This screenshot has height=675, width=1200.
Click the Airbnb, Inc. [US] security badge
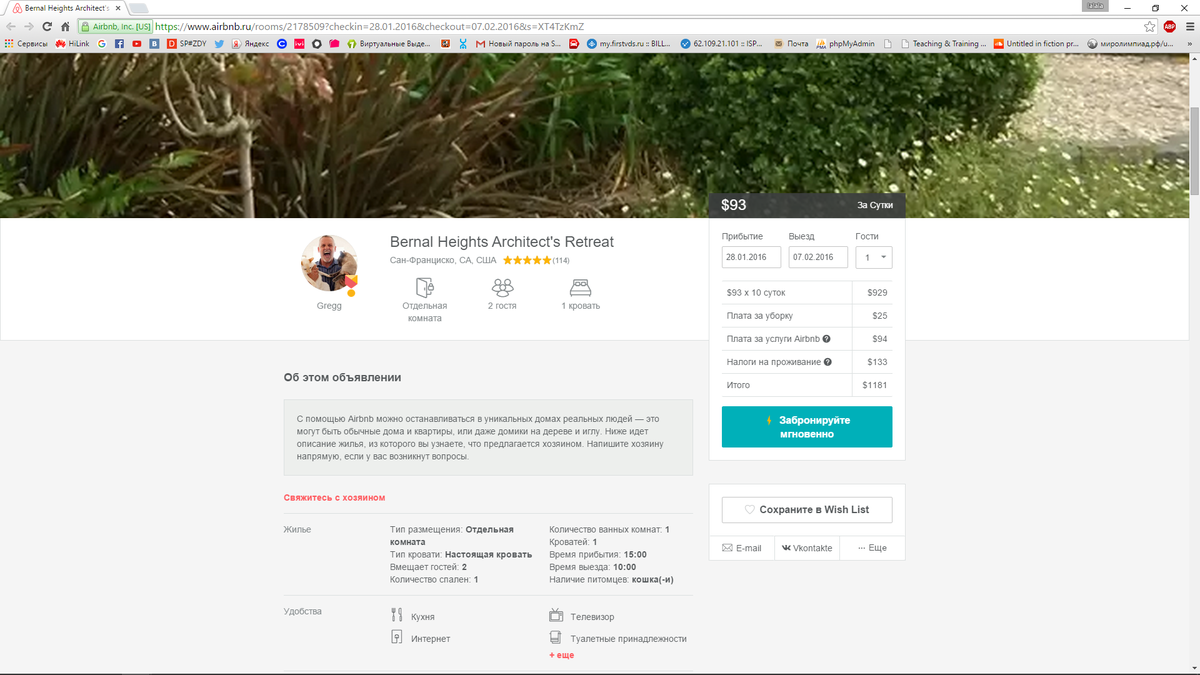tap(116, 26)
